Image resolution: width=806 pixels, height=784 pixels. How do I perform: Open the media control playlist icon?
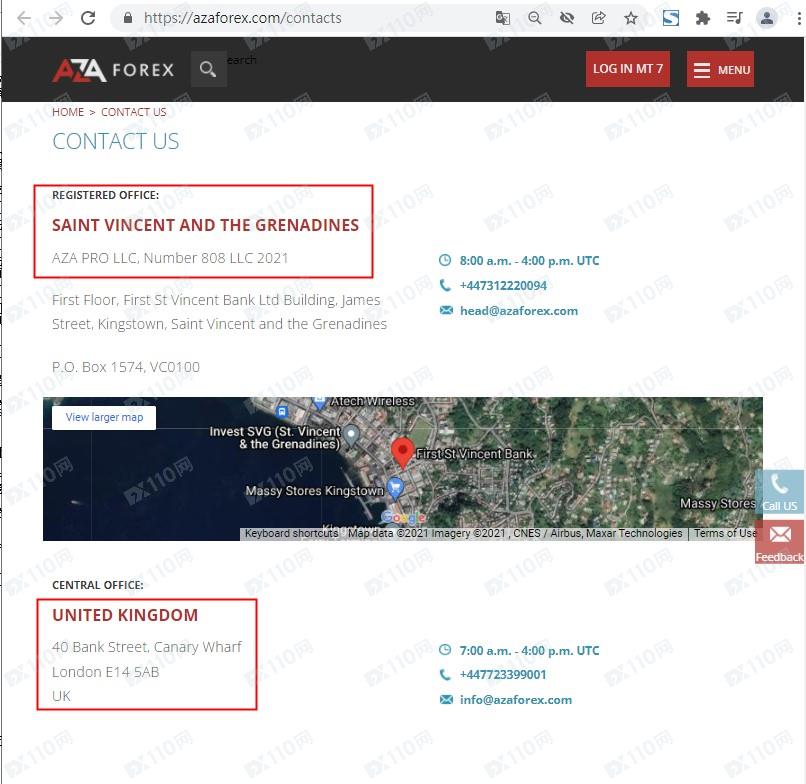(734, 19)
